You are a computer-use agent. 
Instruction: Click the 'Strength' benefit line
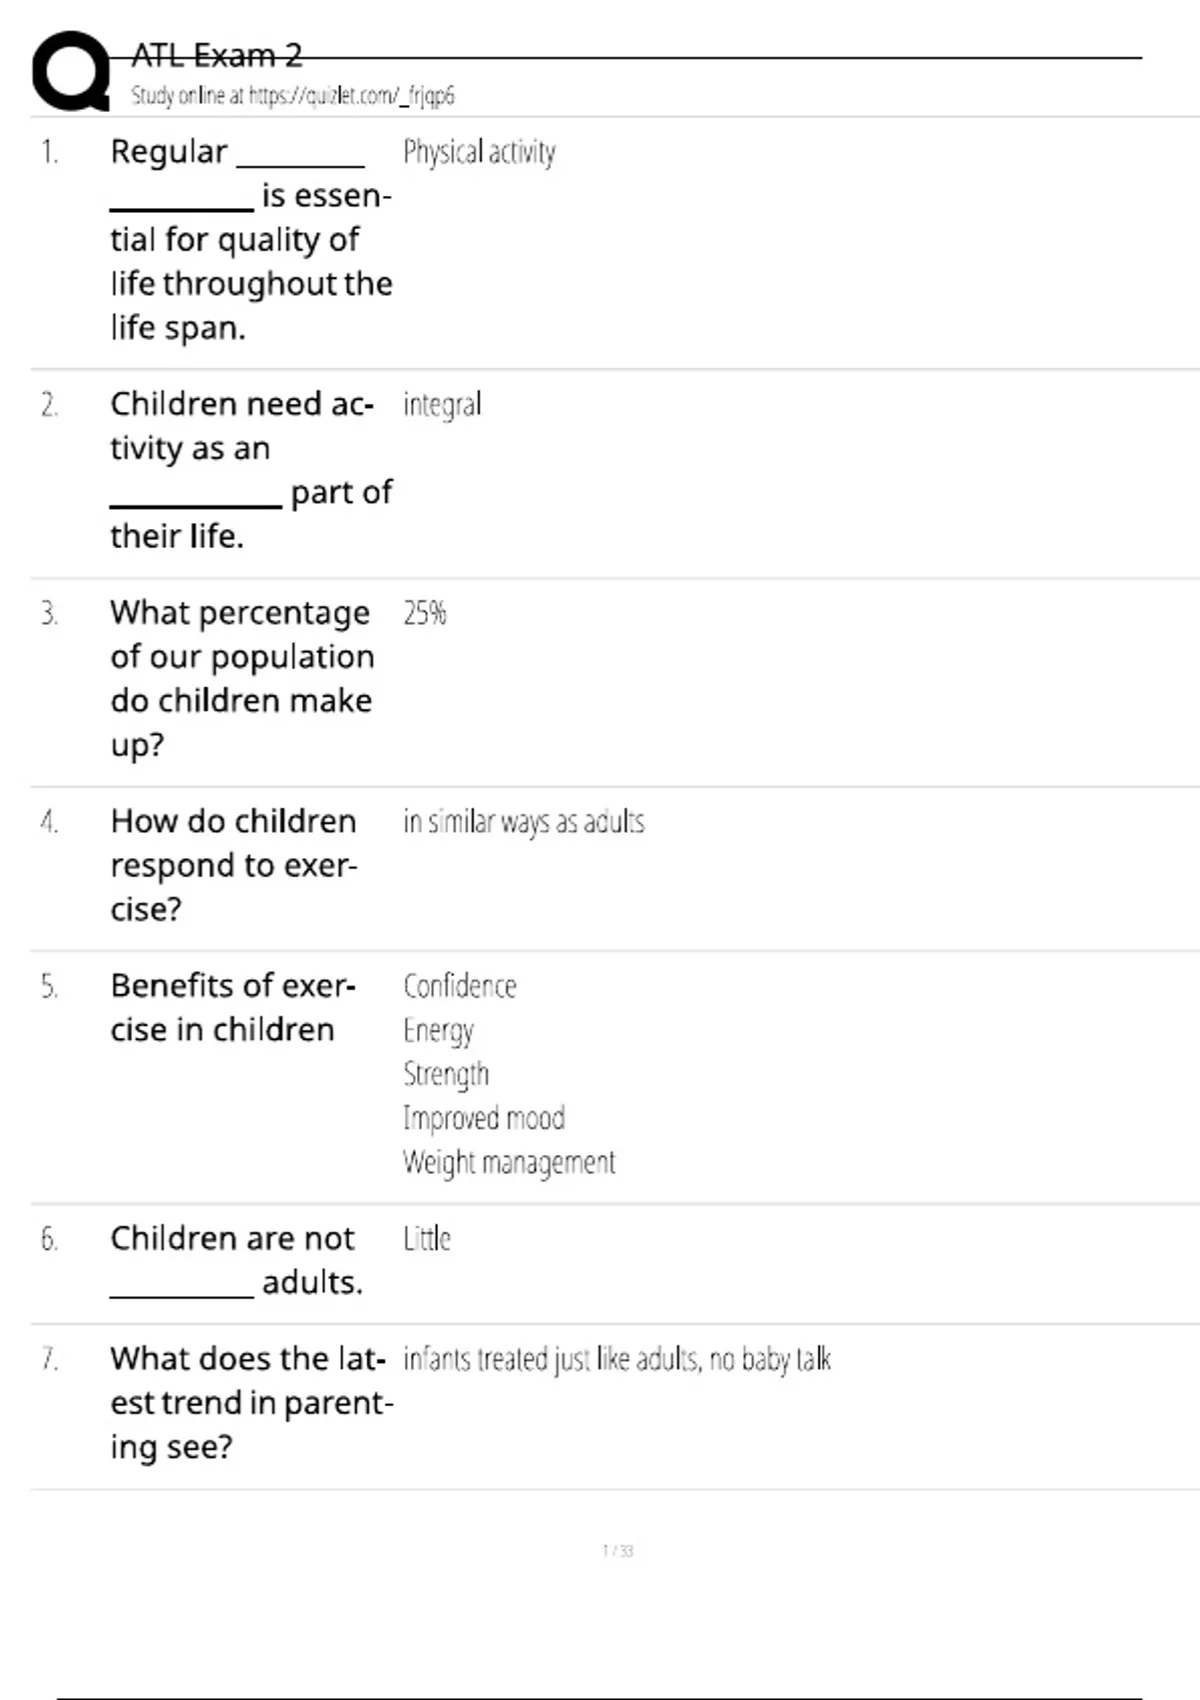(446, 1074)
